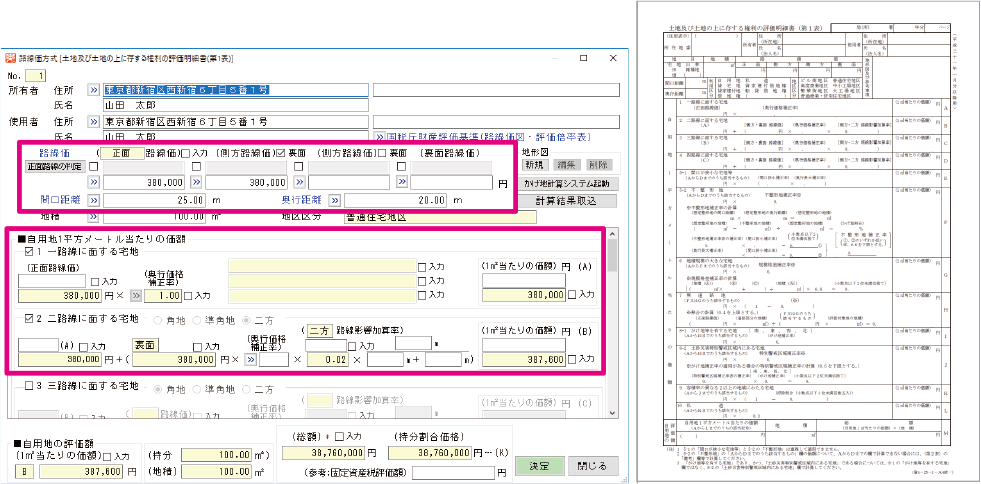The width and height of the screenshot is (981, 484).
Task: Open the >> lookup for 間口距離
Action: click(94, 200)
